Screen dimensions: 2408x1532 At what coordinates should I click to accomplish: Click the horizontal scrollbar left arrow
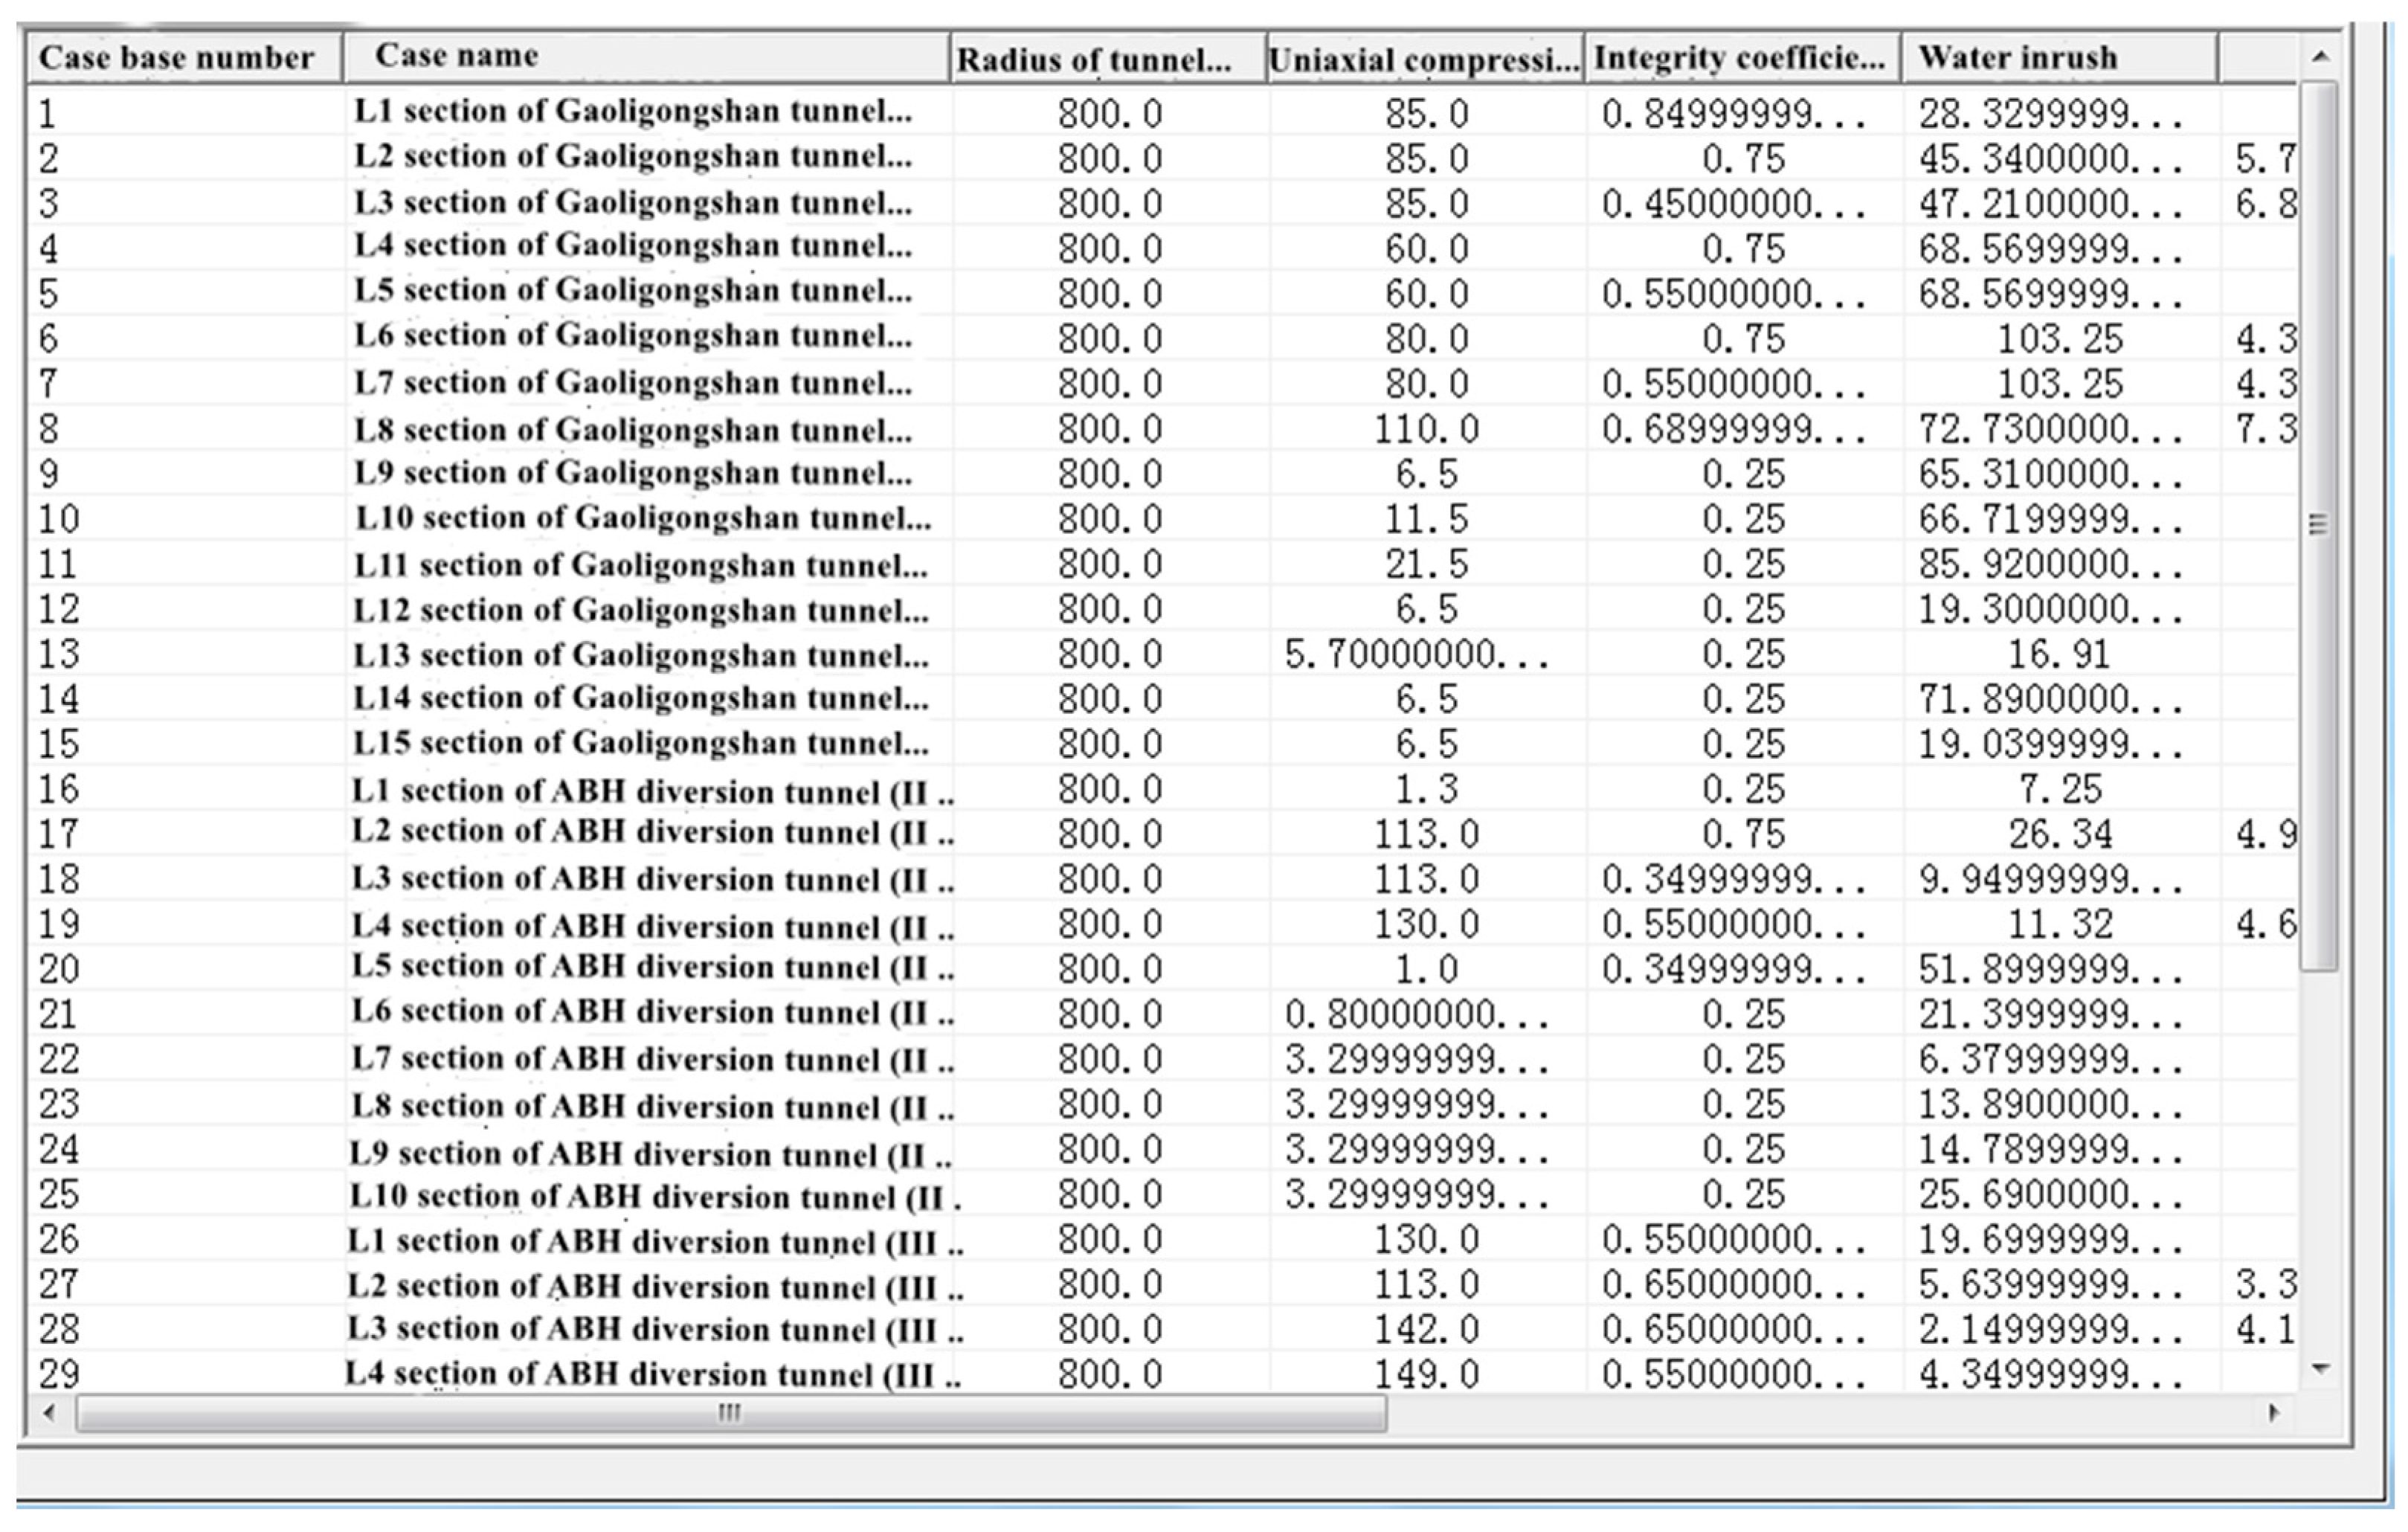pos(49,1413)
